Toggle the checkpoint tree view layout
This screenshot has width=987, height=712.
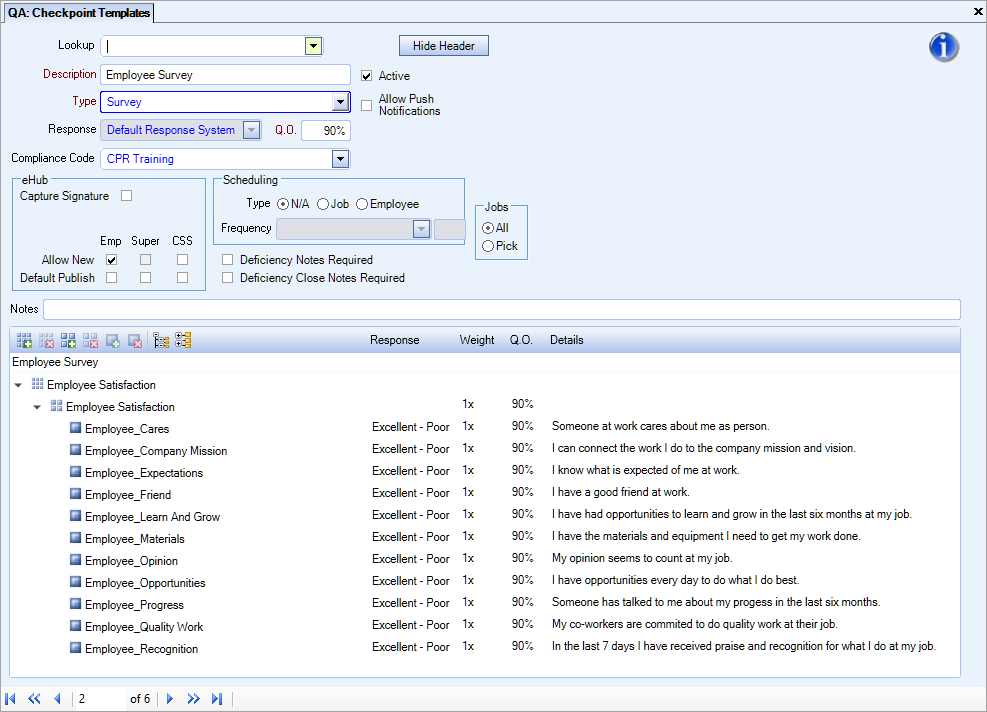click(161, 340)
